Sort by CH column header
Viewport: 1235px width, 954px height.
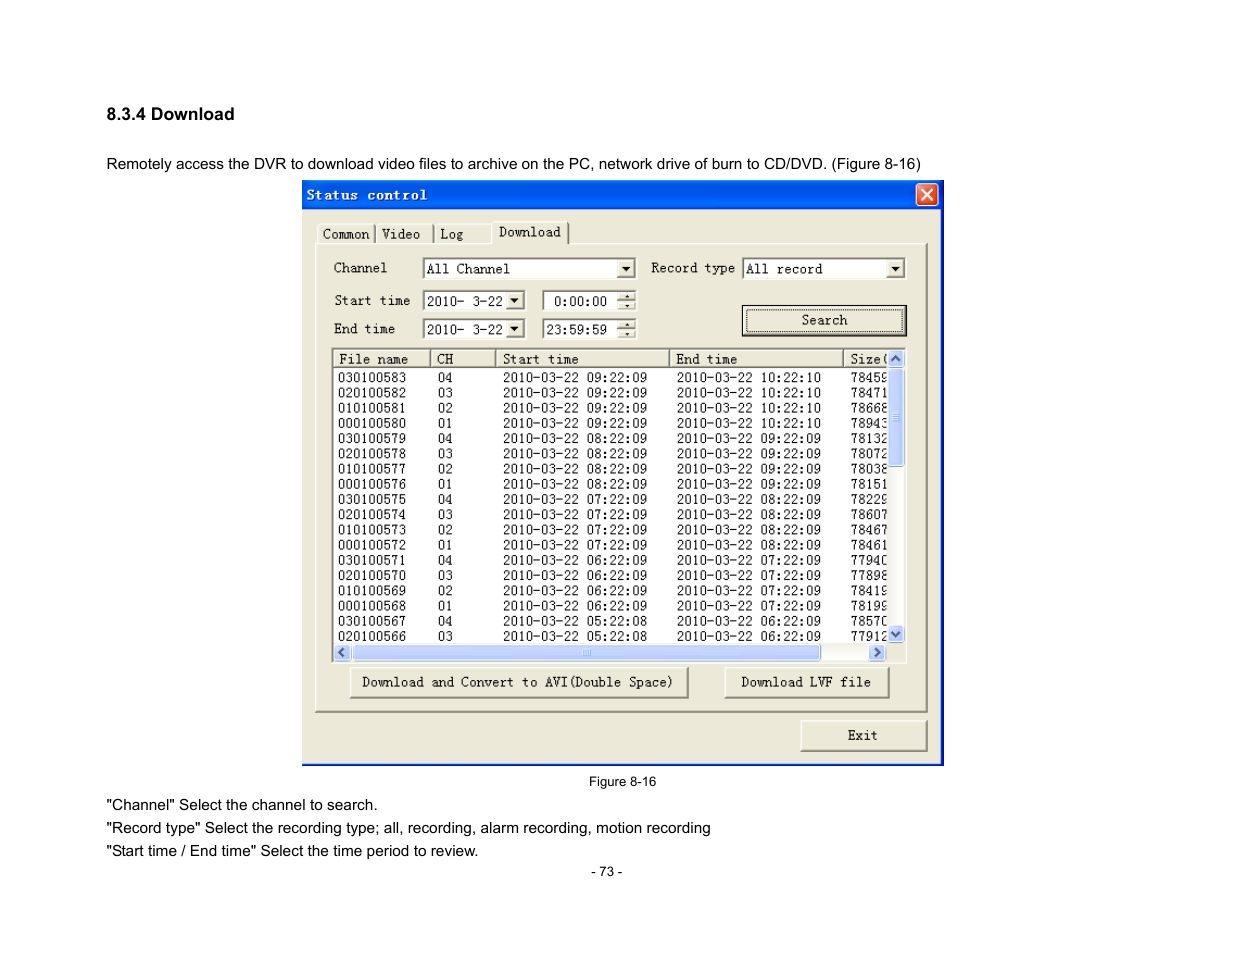tap(463, 359)
